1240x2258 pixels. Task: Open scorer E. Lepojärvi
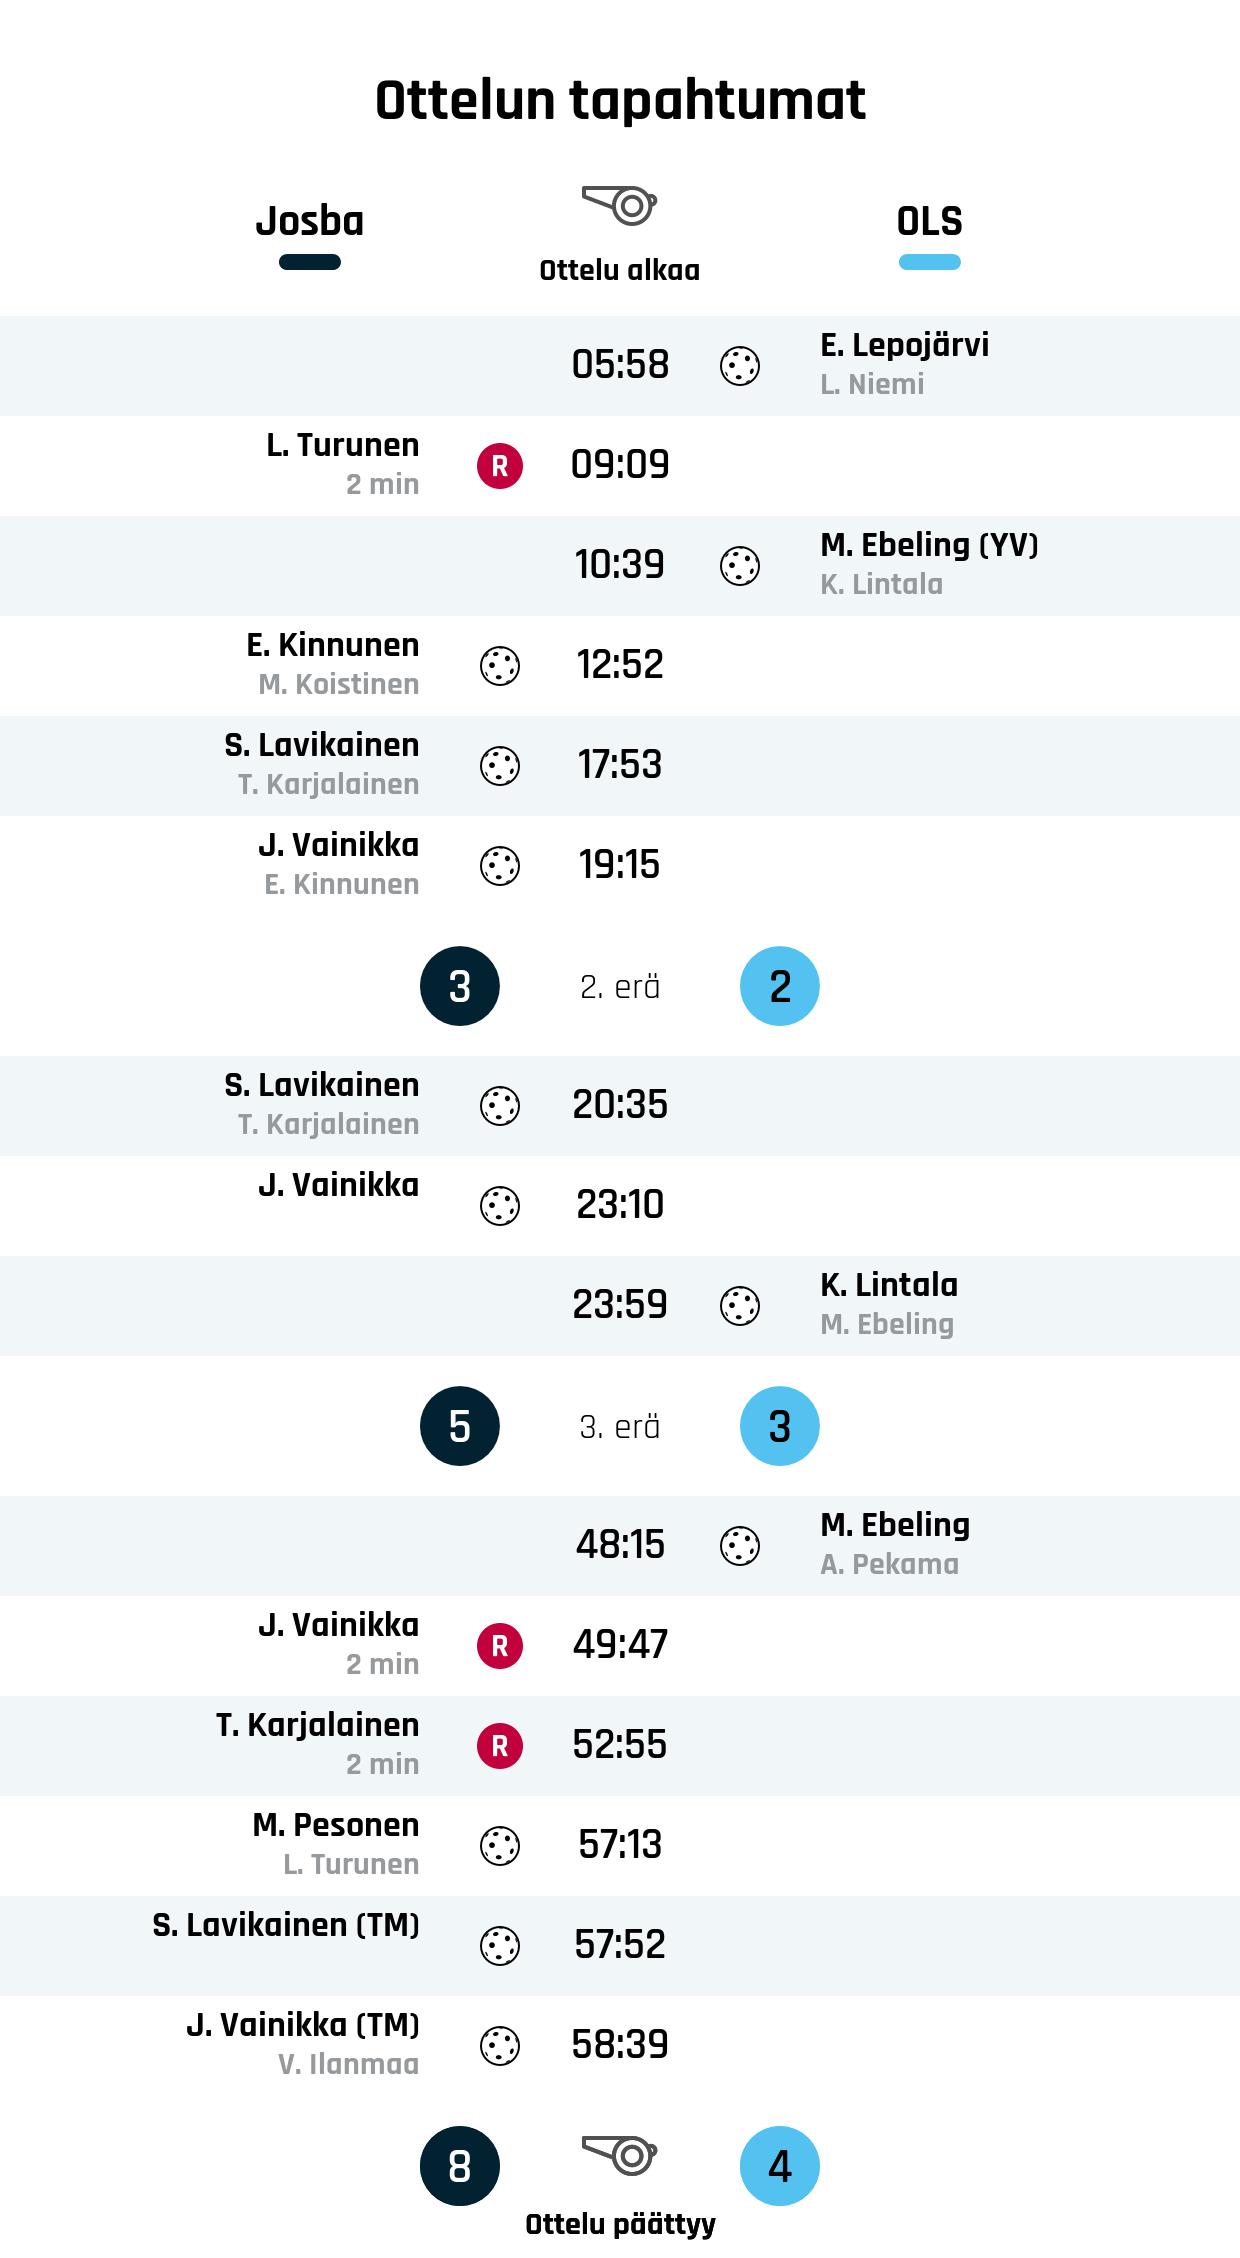point(904,345)
